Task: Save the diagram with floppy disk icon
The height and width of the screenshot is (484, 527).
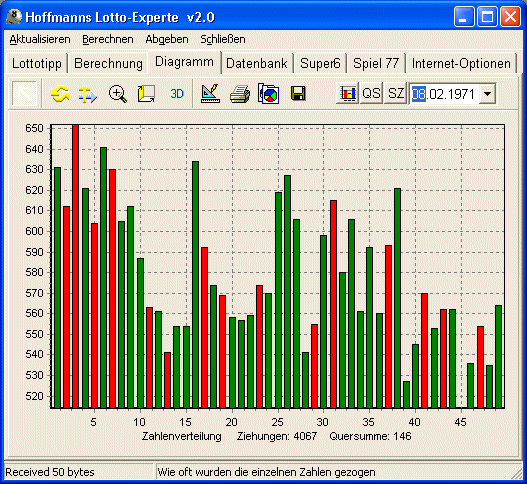Action: 298,93
